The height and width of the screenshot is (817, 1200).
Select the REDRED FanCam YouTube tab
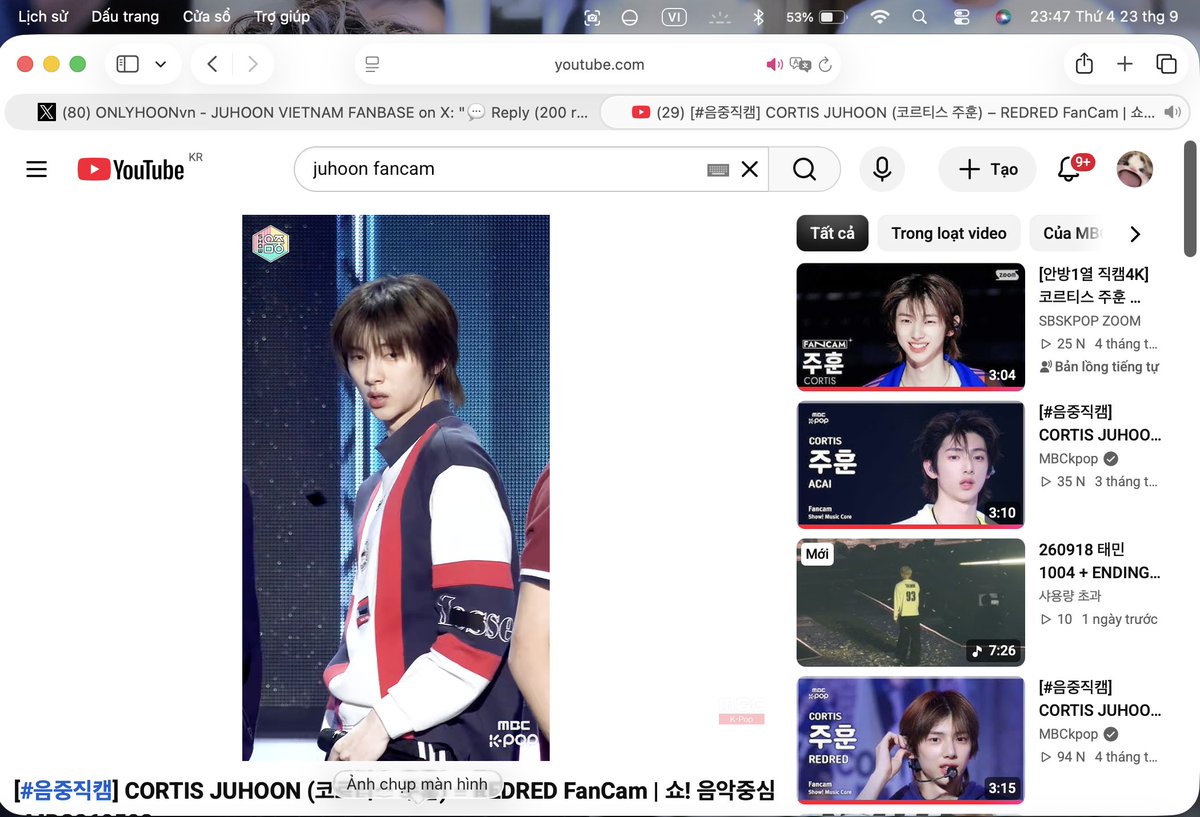coord(893,112)
